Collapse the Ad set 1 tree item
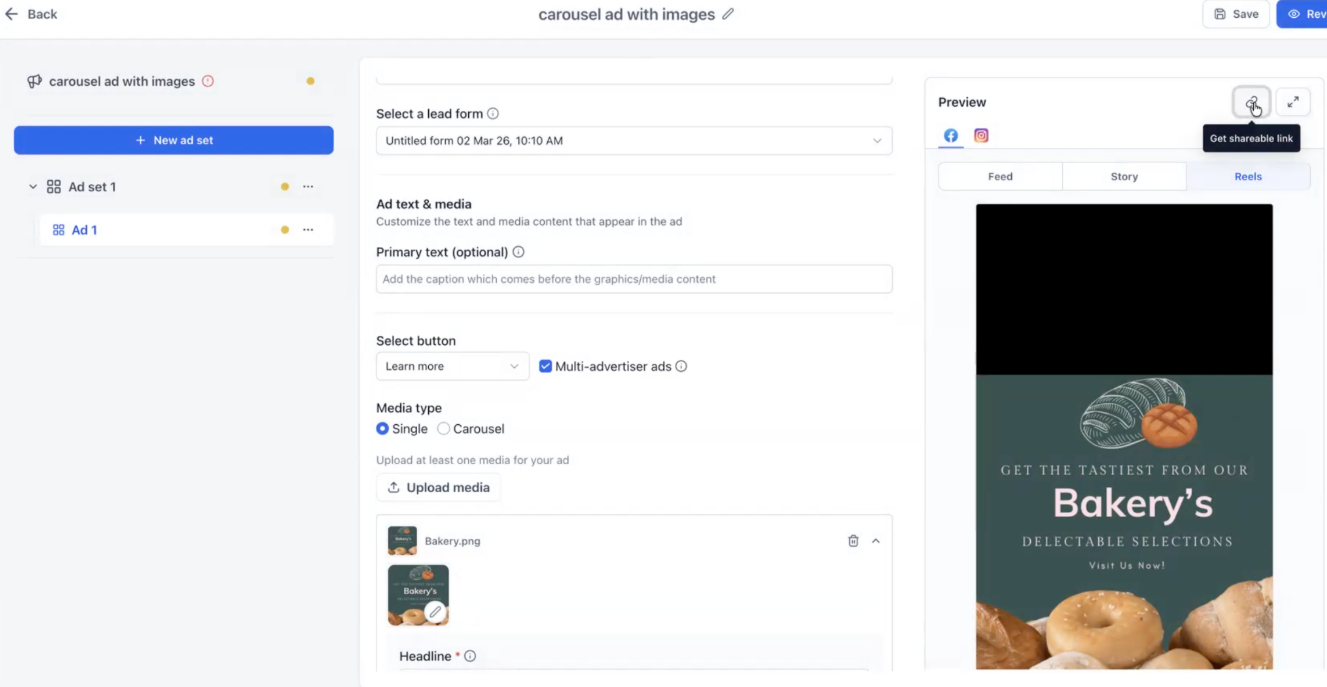 click(33, 187)
